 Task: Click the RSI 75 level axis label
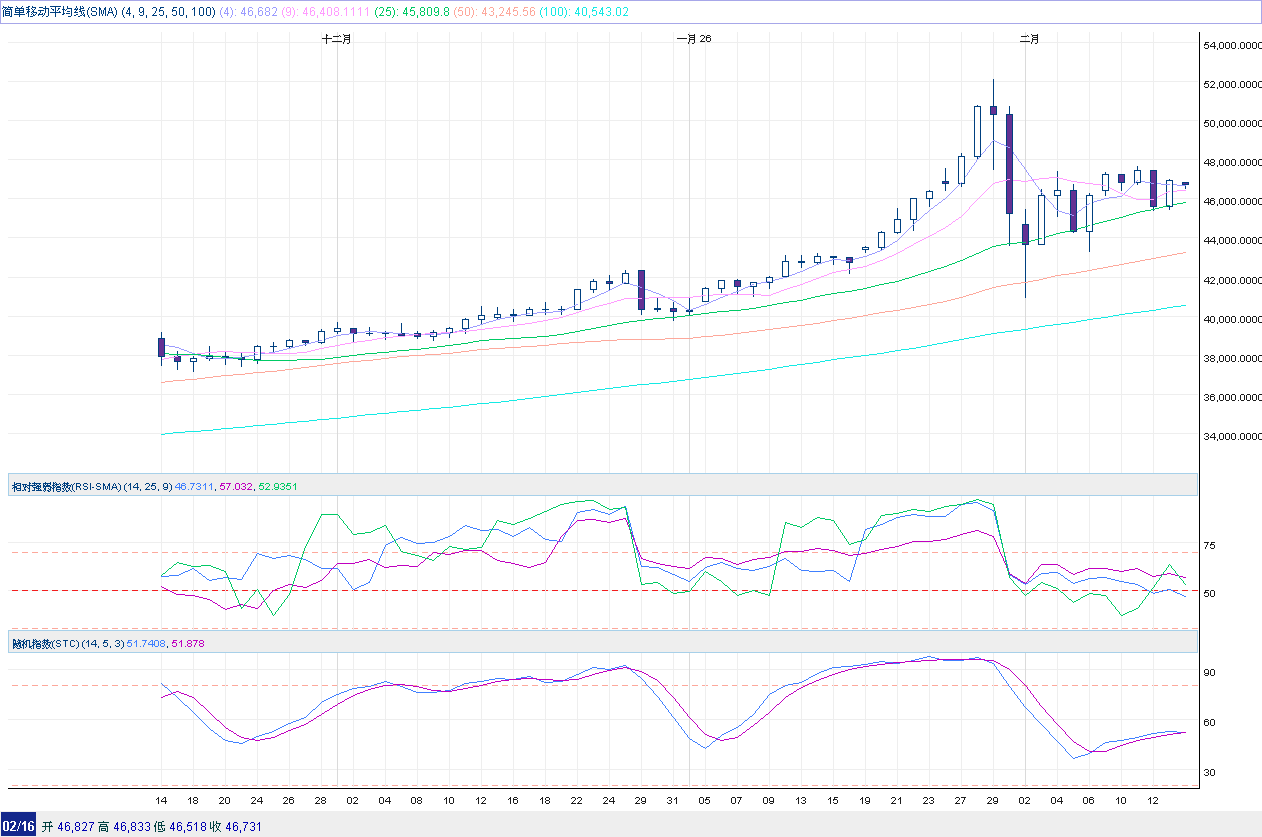point(1209,546)
